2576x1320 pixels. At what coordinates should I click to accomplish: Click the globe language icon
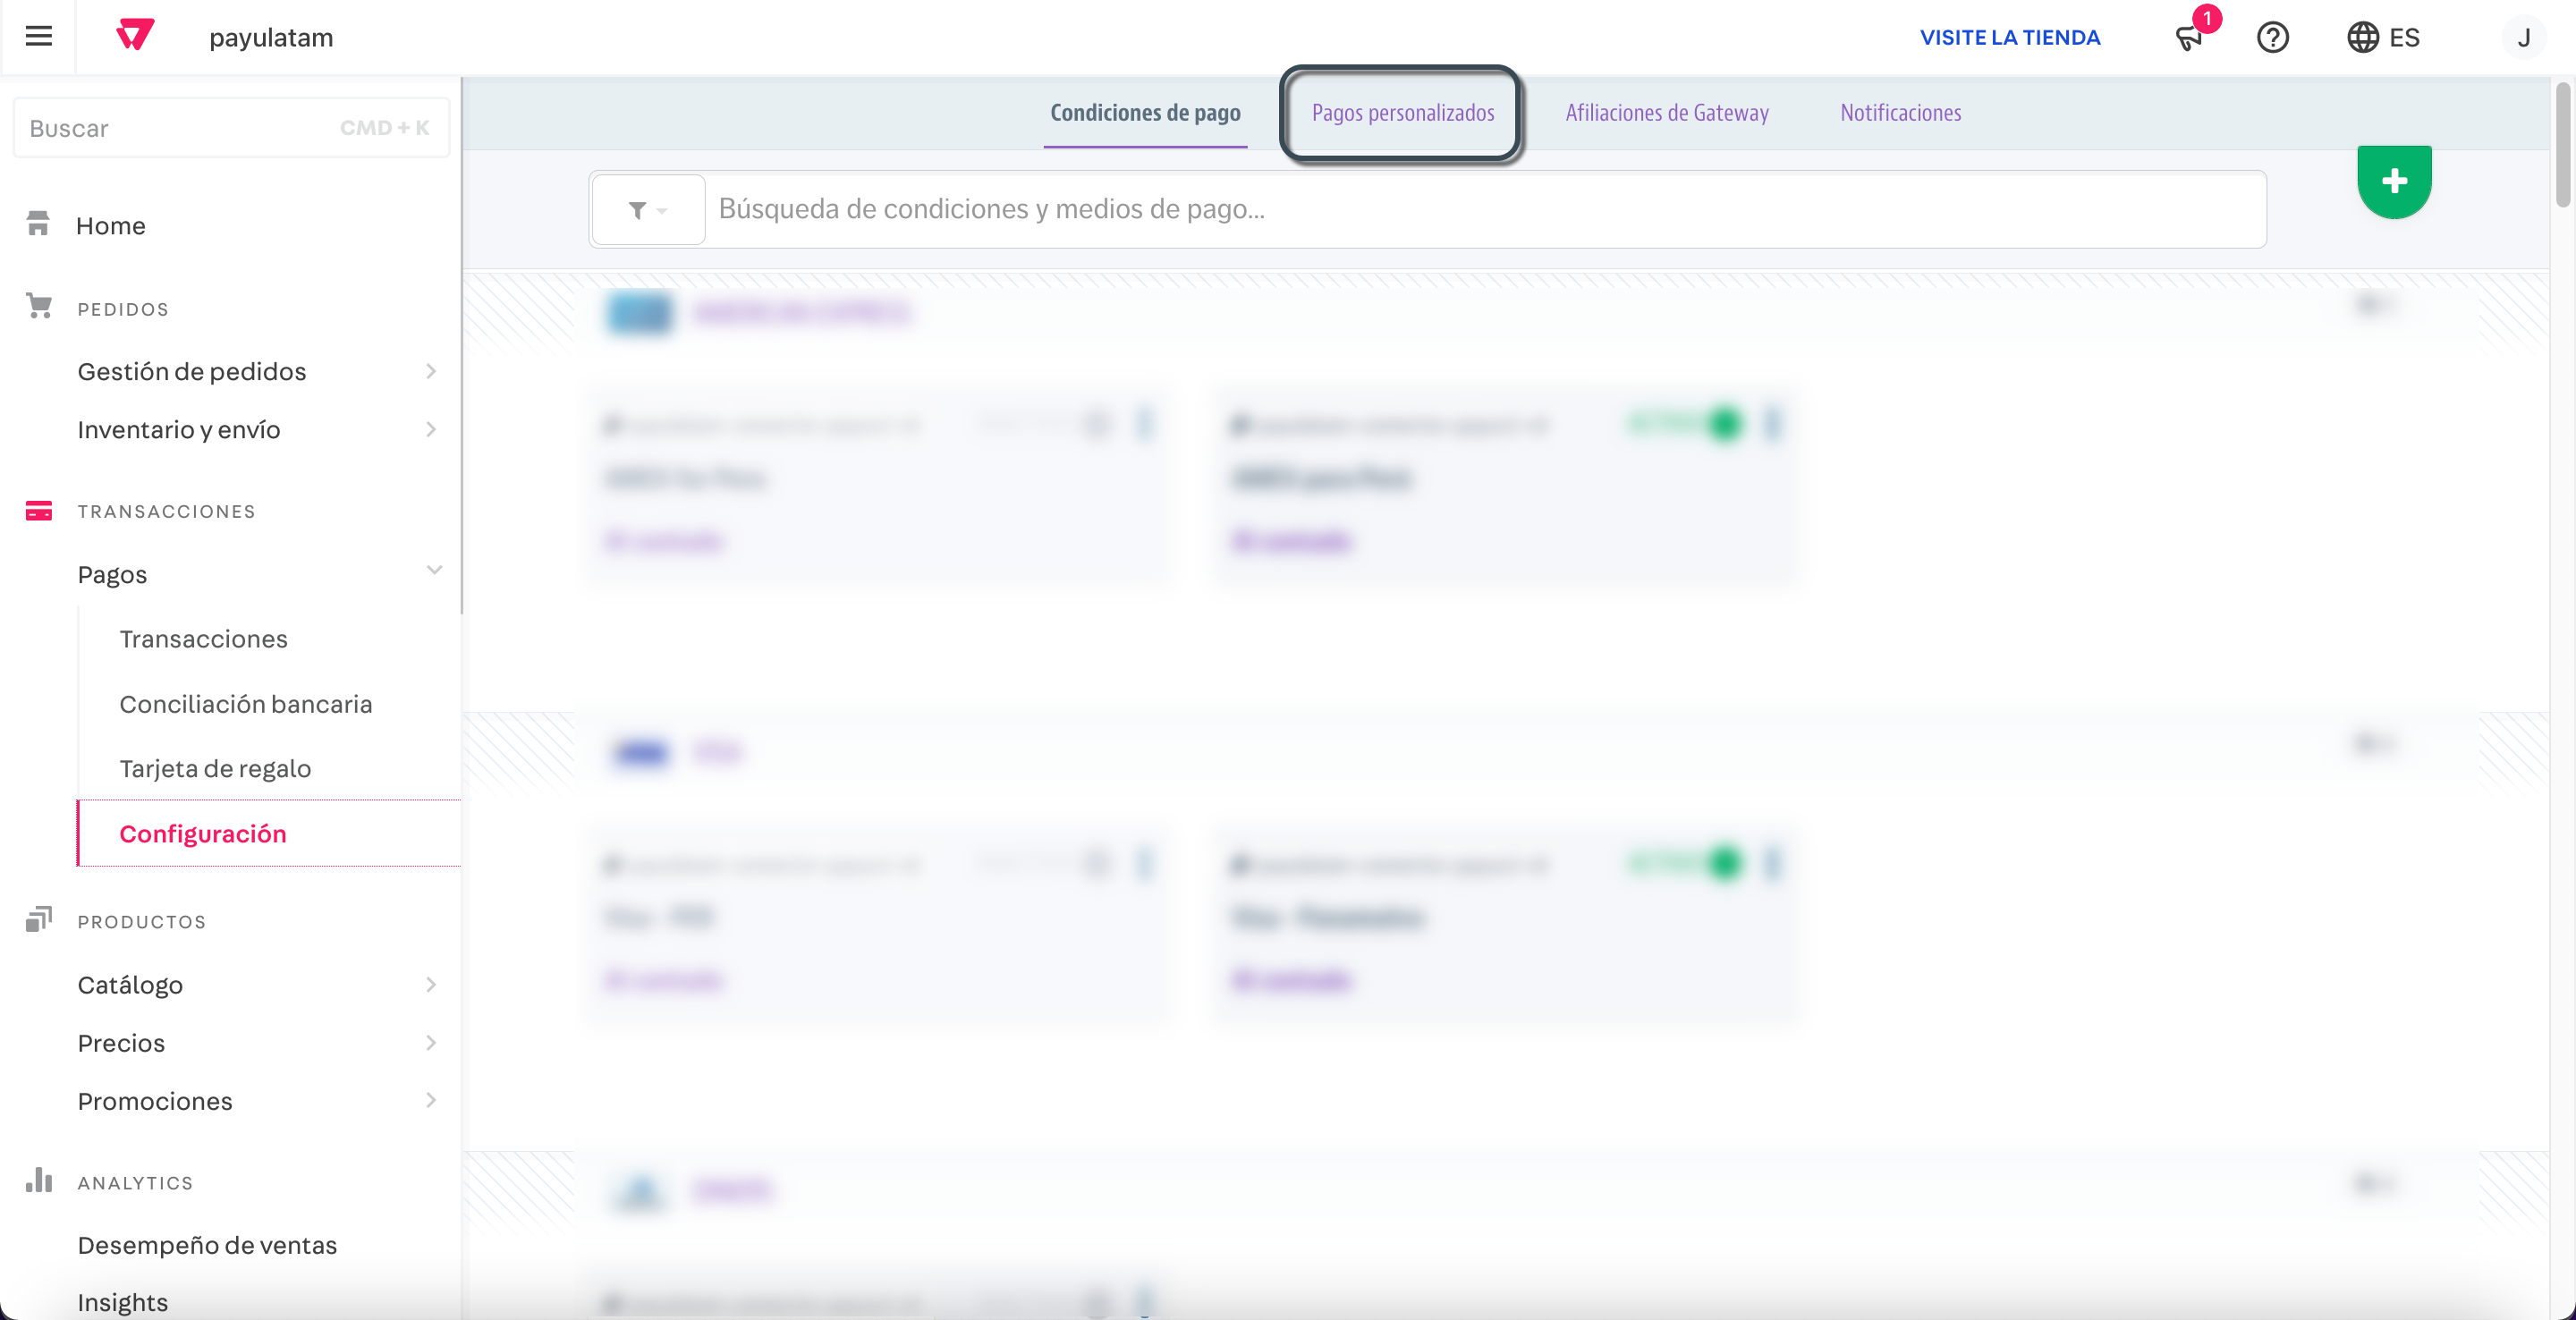click(x=2362, y=38)
